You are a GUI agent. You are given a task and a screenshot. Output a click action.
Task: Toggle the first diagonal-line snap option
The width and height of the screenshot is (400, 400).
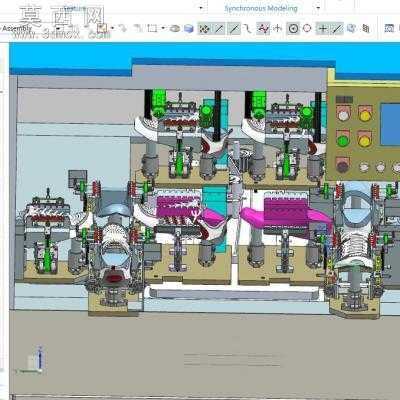pyautogui.click(x=219, y=29)
